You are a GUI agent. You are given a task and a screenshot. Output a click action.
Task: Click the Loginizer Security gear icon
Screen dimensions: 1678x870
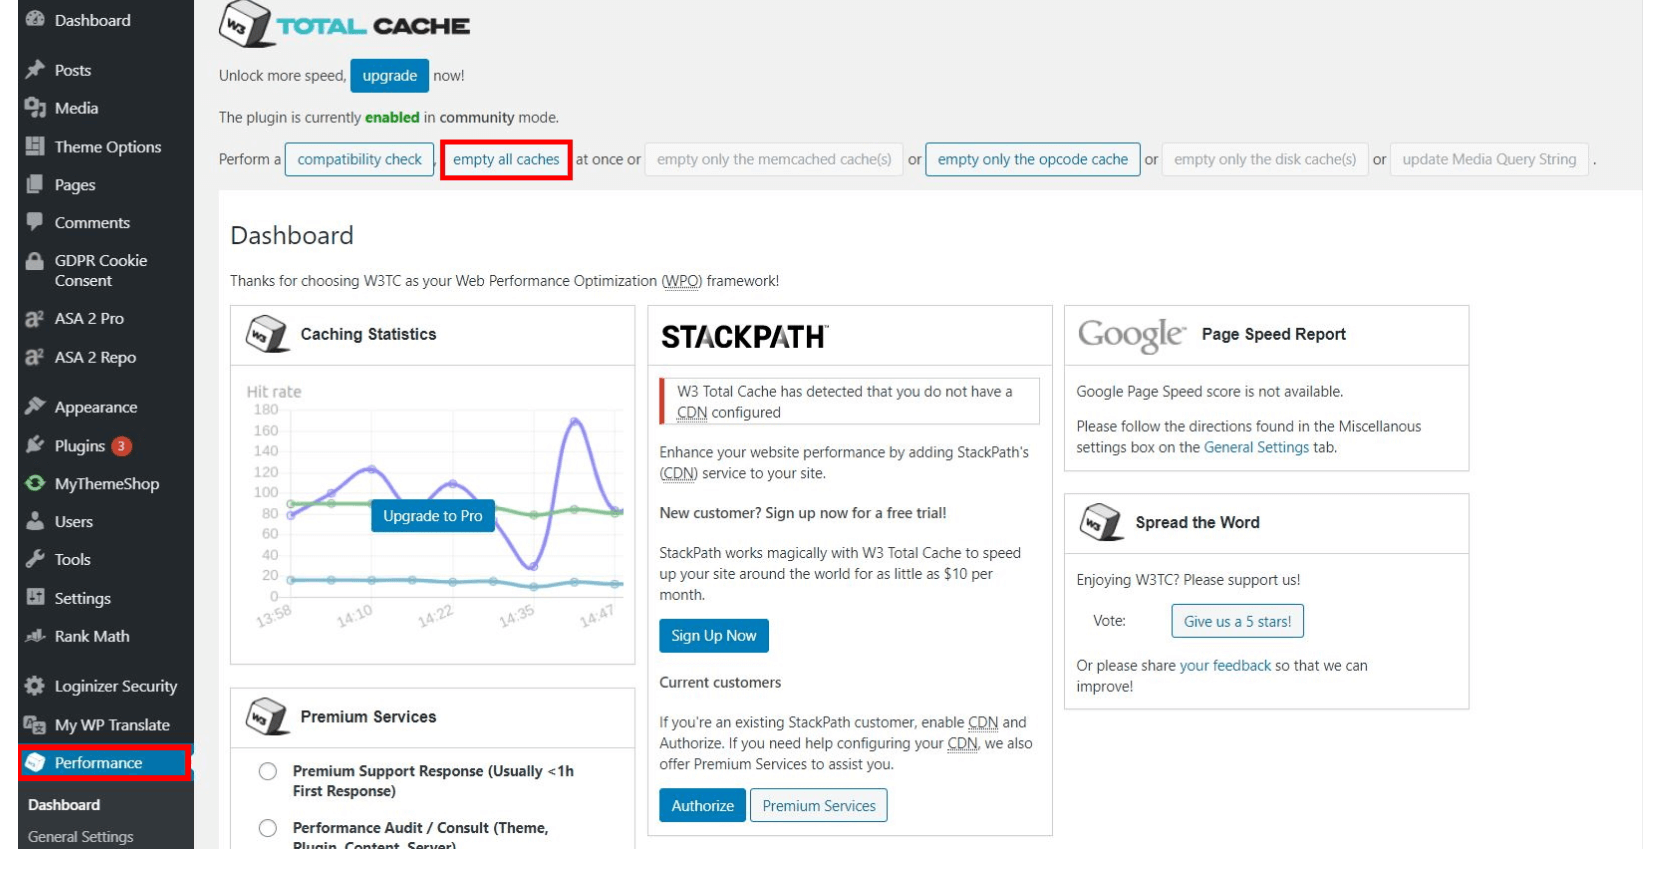(x=35, y=686)
